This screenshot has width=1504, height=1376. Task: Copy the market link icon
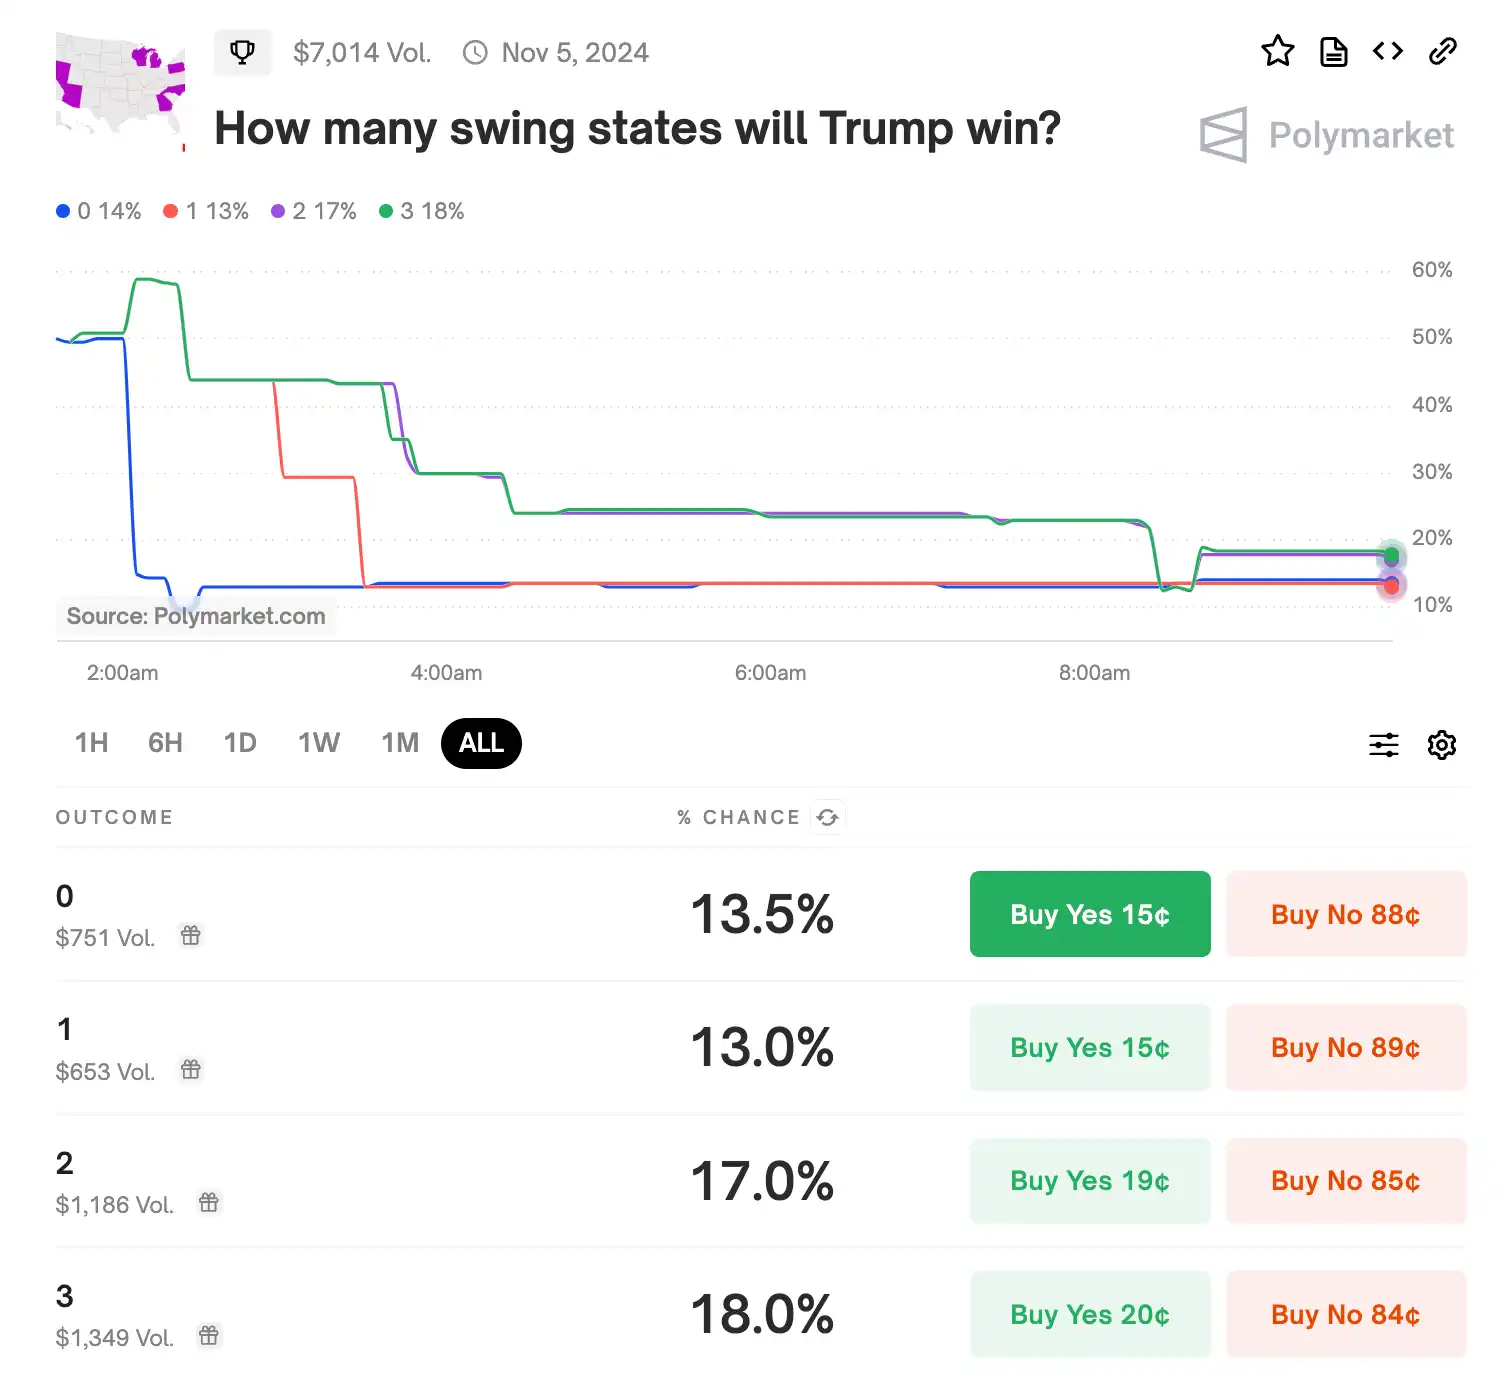click(1442, 51)
